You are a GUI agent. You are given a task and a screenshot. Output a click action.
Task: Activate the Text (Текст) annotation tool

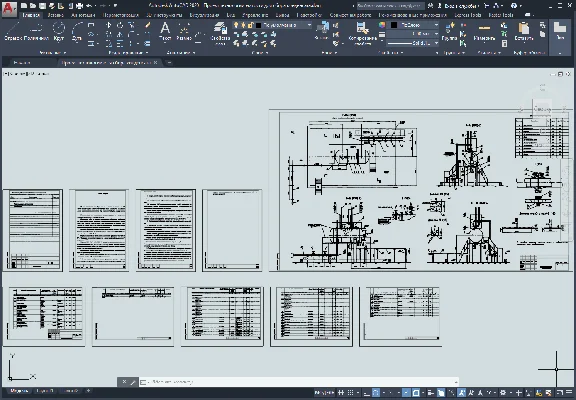pyautogui.click(x=165, y=31)
